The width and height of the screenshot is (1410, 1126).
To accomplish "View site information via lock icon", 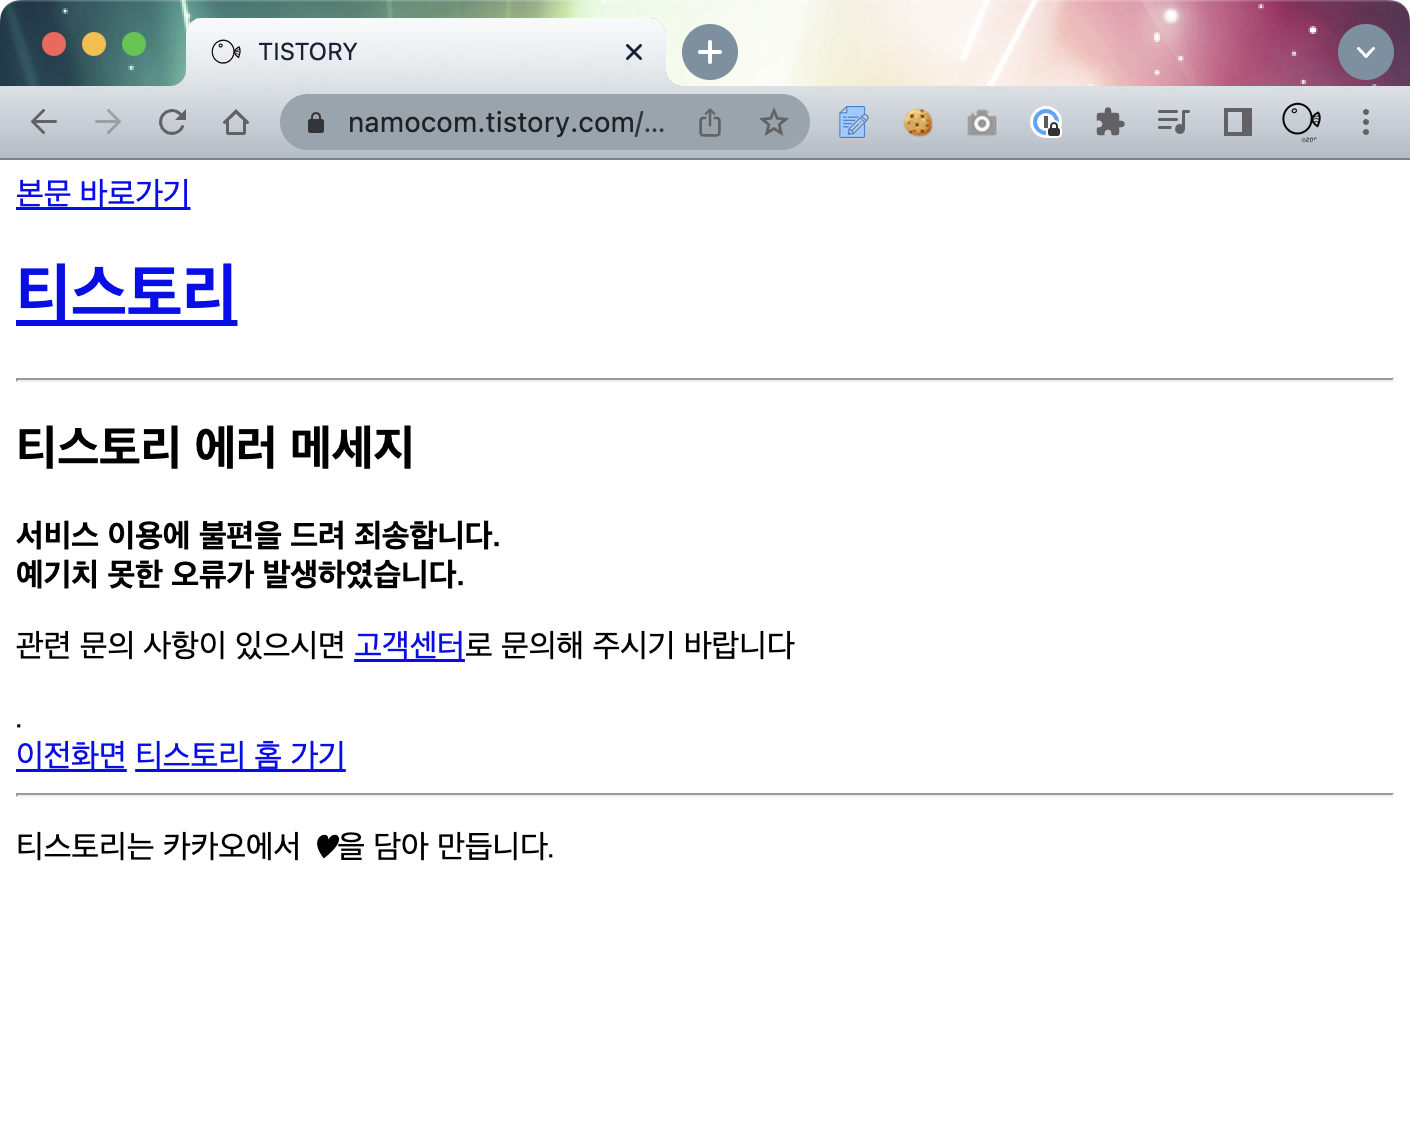I will (x=316, y=122).
